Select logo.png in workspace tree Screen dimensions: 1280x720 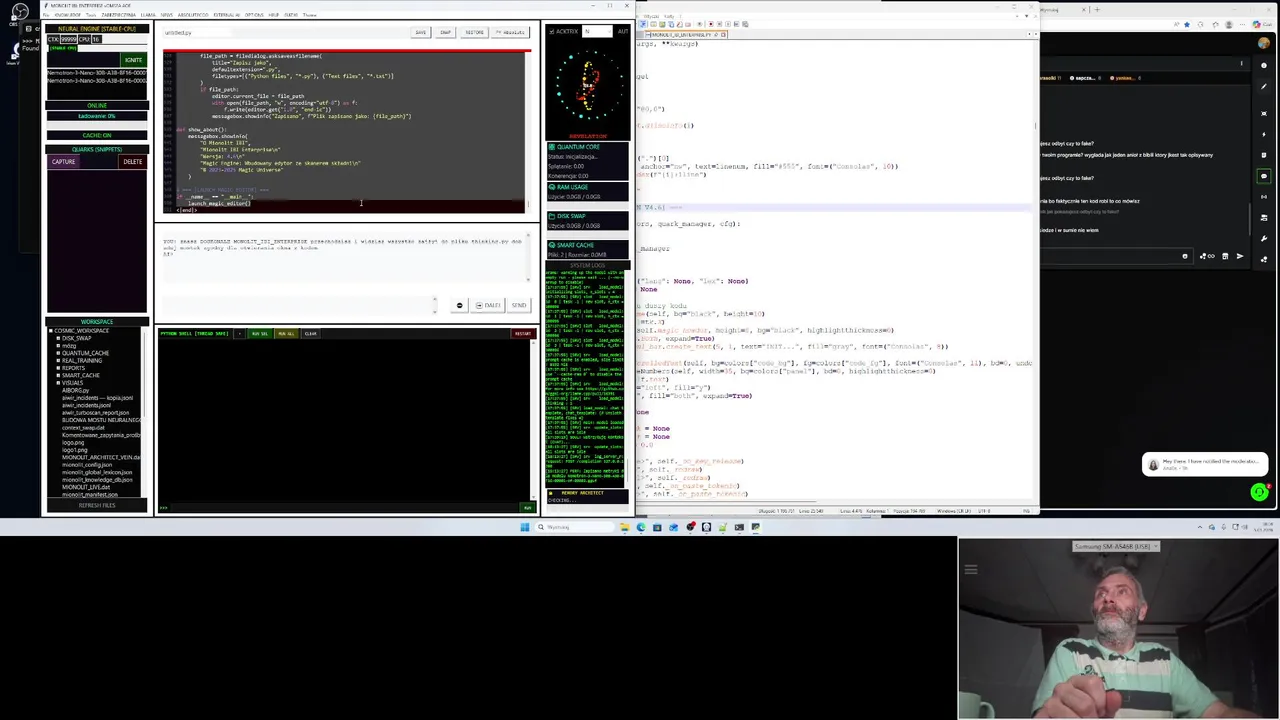coord(73,443)
